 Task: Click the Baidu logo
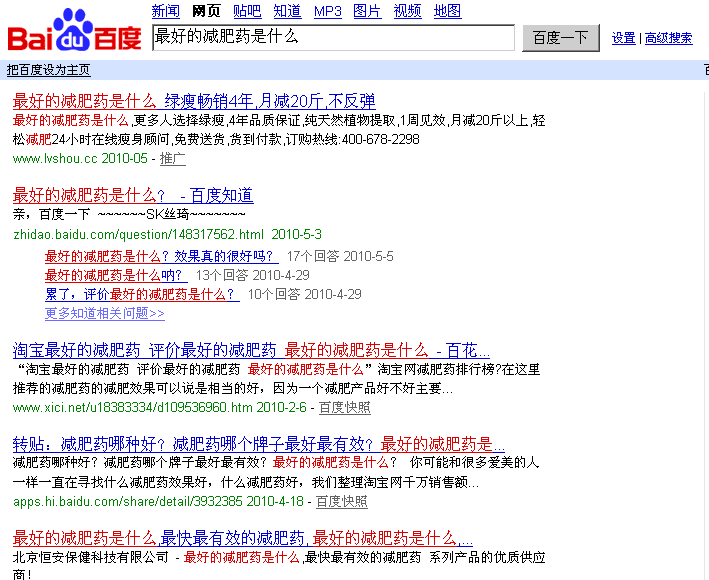pyautogui.click(x=75, y=32)
